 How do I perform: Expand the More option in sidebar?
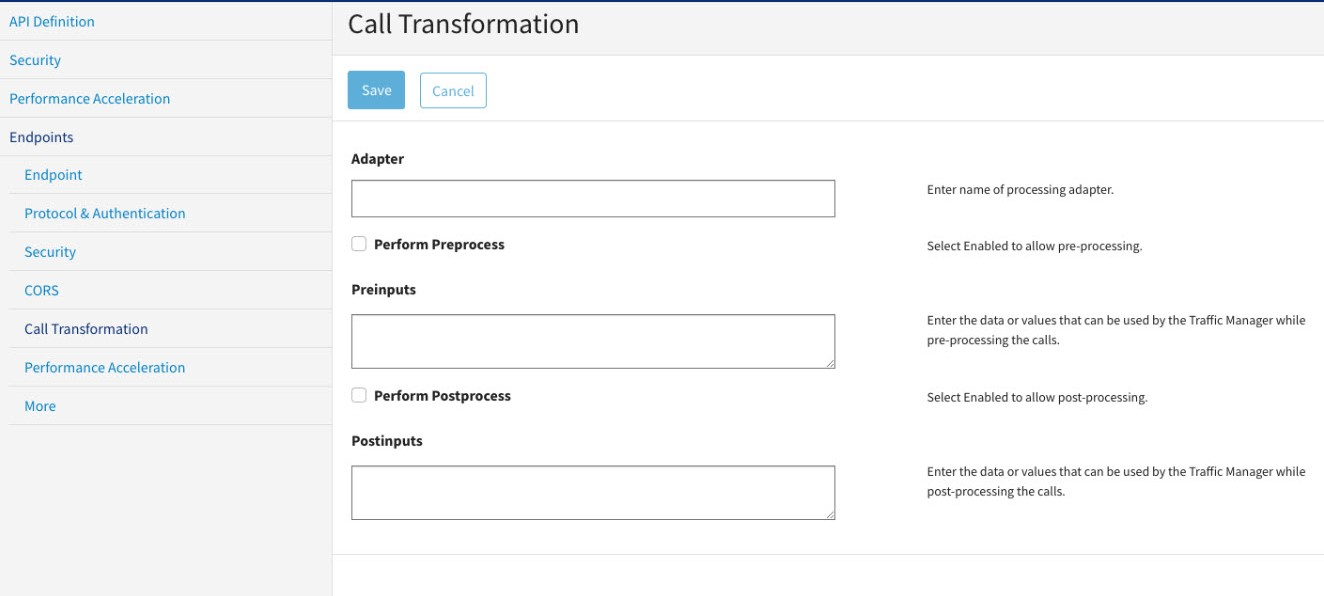coord(40,406)
